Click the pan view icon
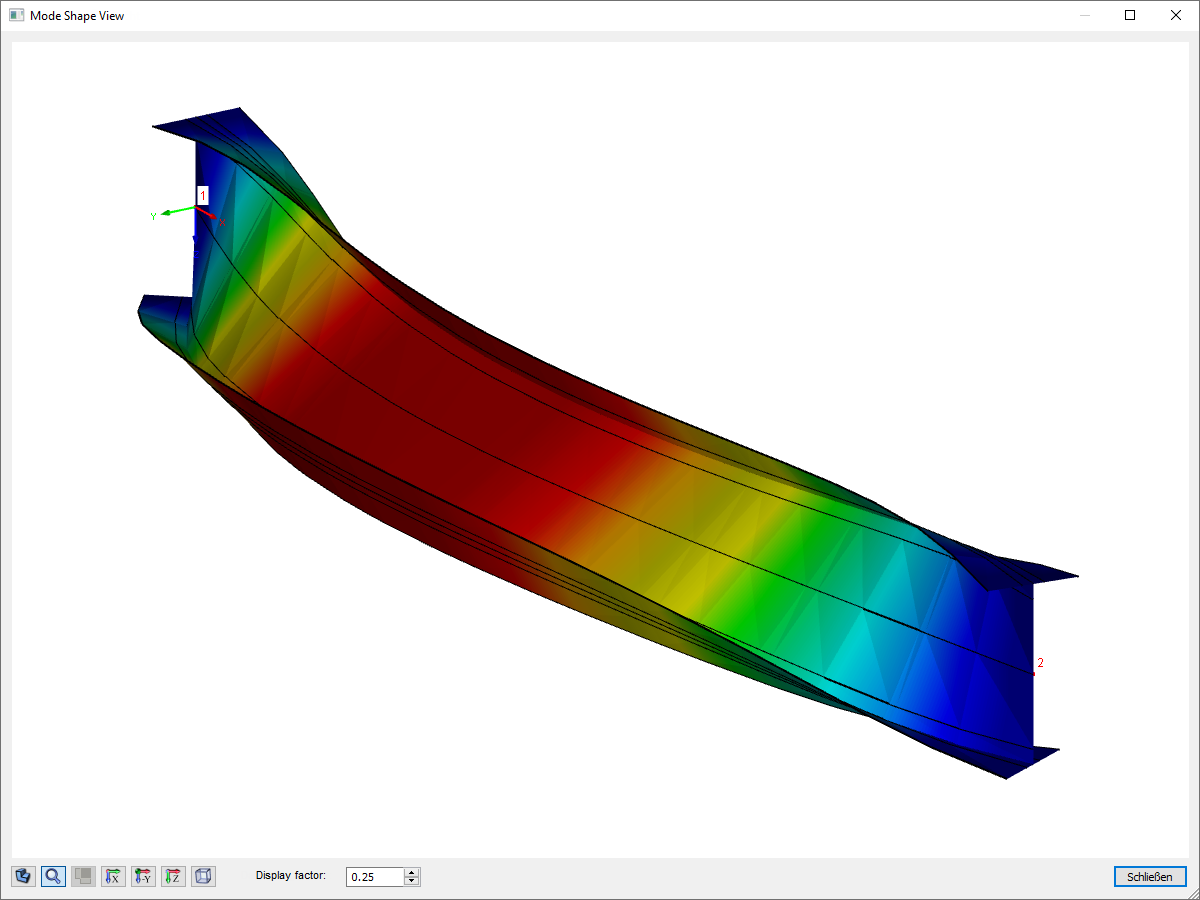Image resolution: width=1200 pixels, height=900 pixels. tap(83, 876)
